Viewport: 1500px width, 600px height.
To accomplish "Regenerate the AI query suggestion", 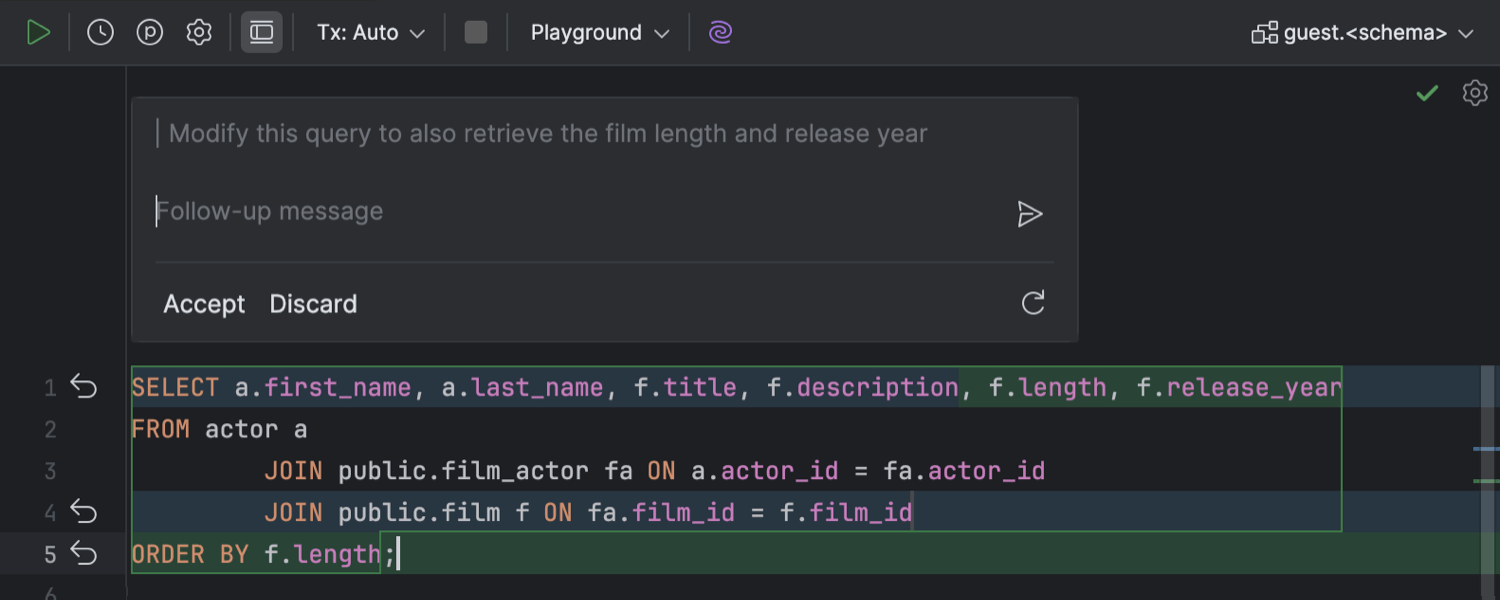I will (1032, 303).
